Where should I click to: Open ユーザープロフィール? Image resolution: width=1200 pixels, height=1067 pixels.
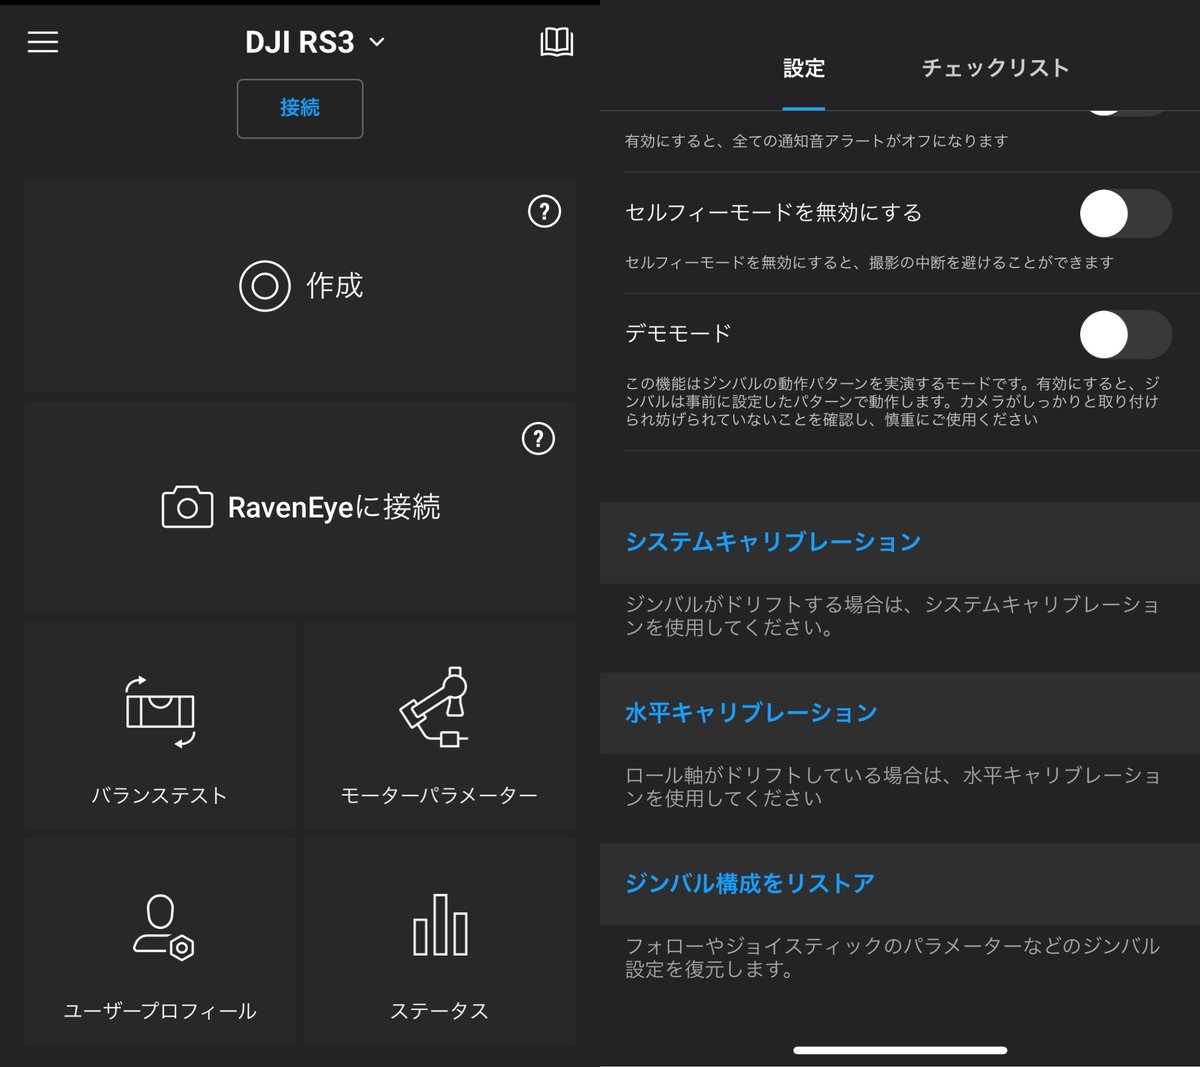click(160, 941)
